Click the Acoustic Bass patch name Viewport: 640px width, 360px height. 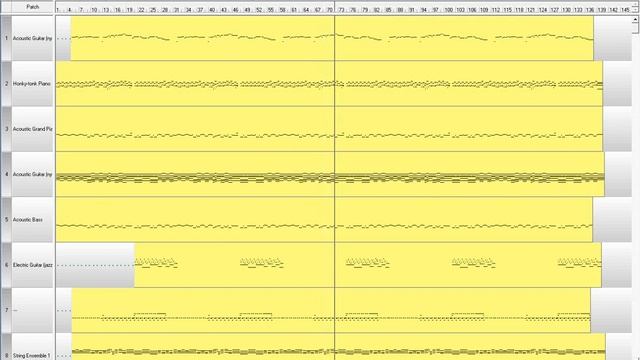[28, 220]
